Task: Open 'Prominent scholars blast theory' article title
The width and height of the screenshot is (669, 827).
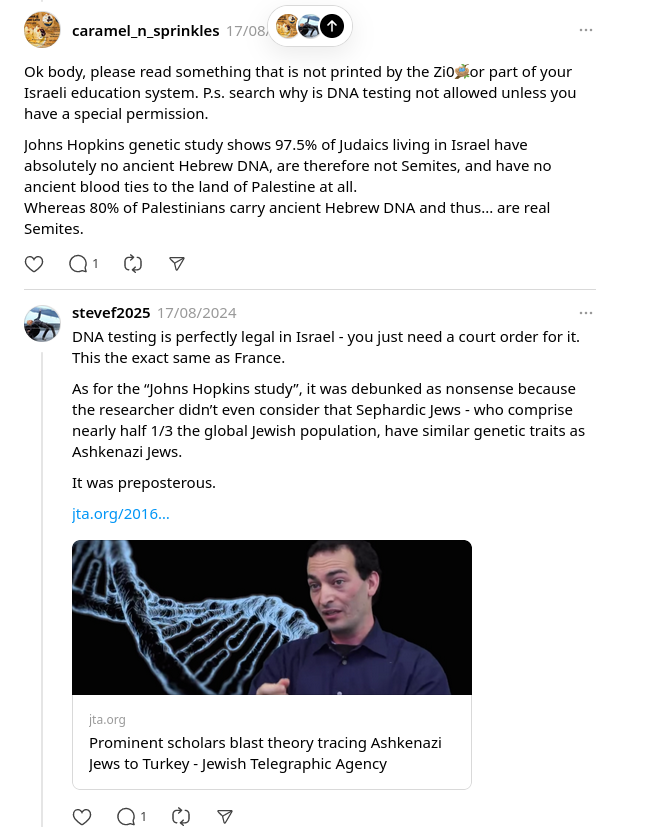Action: (x=265, y=753)
